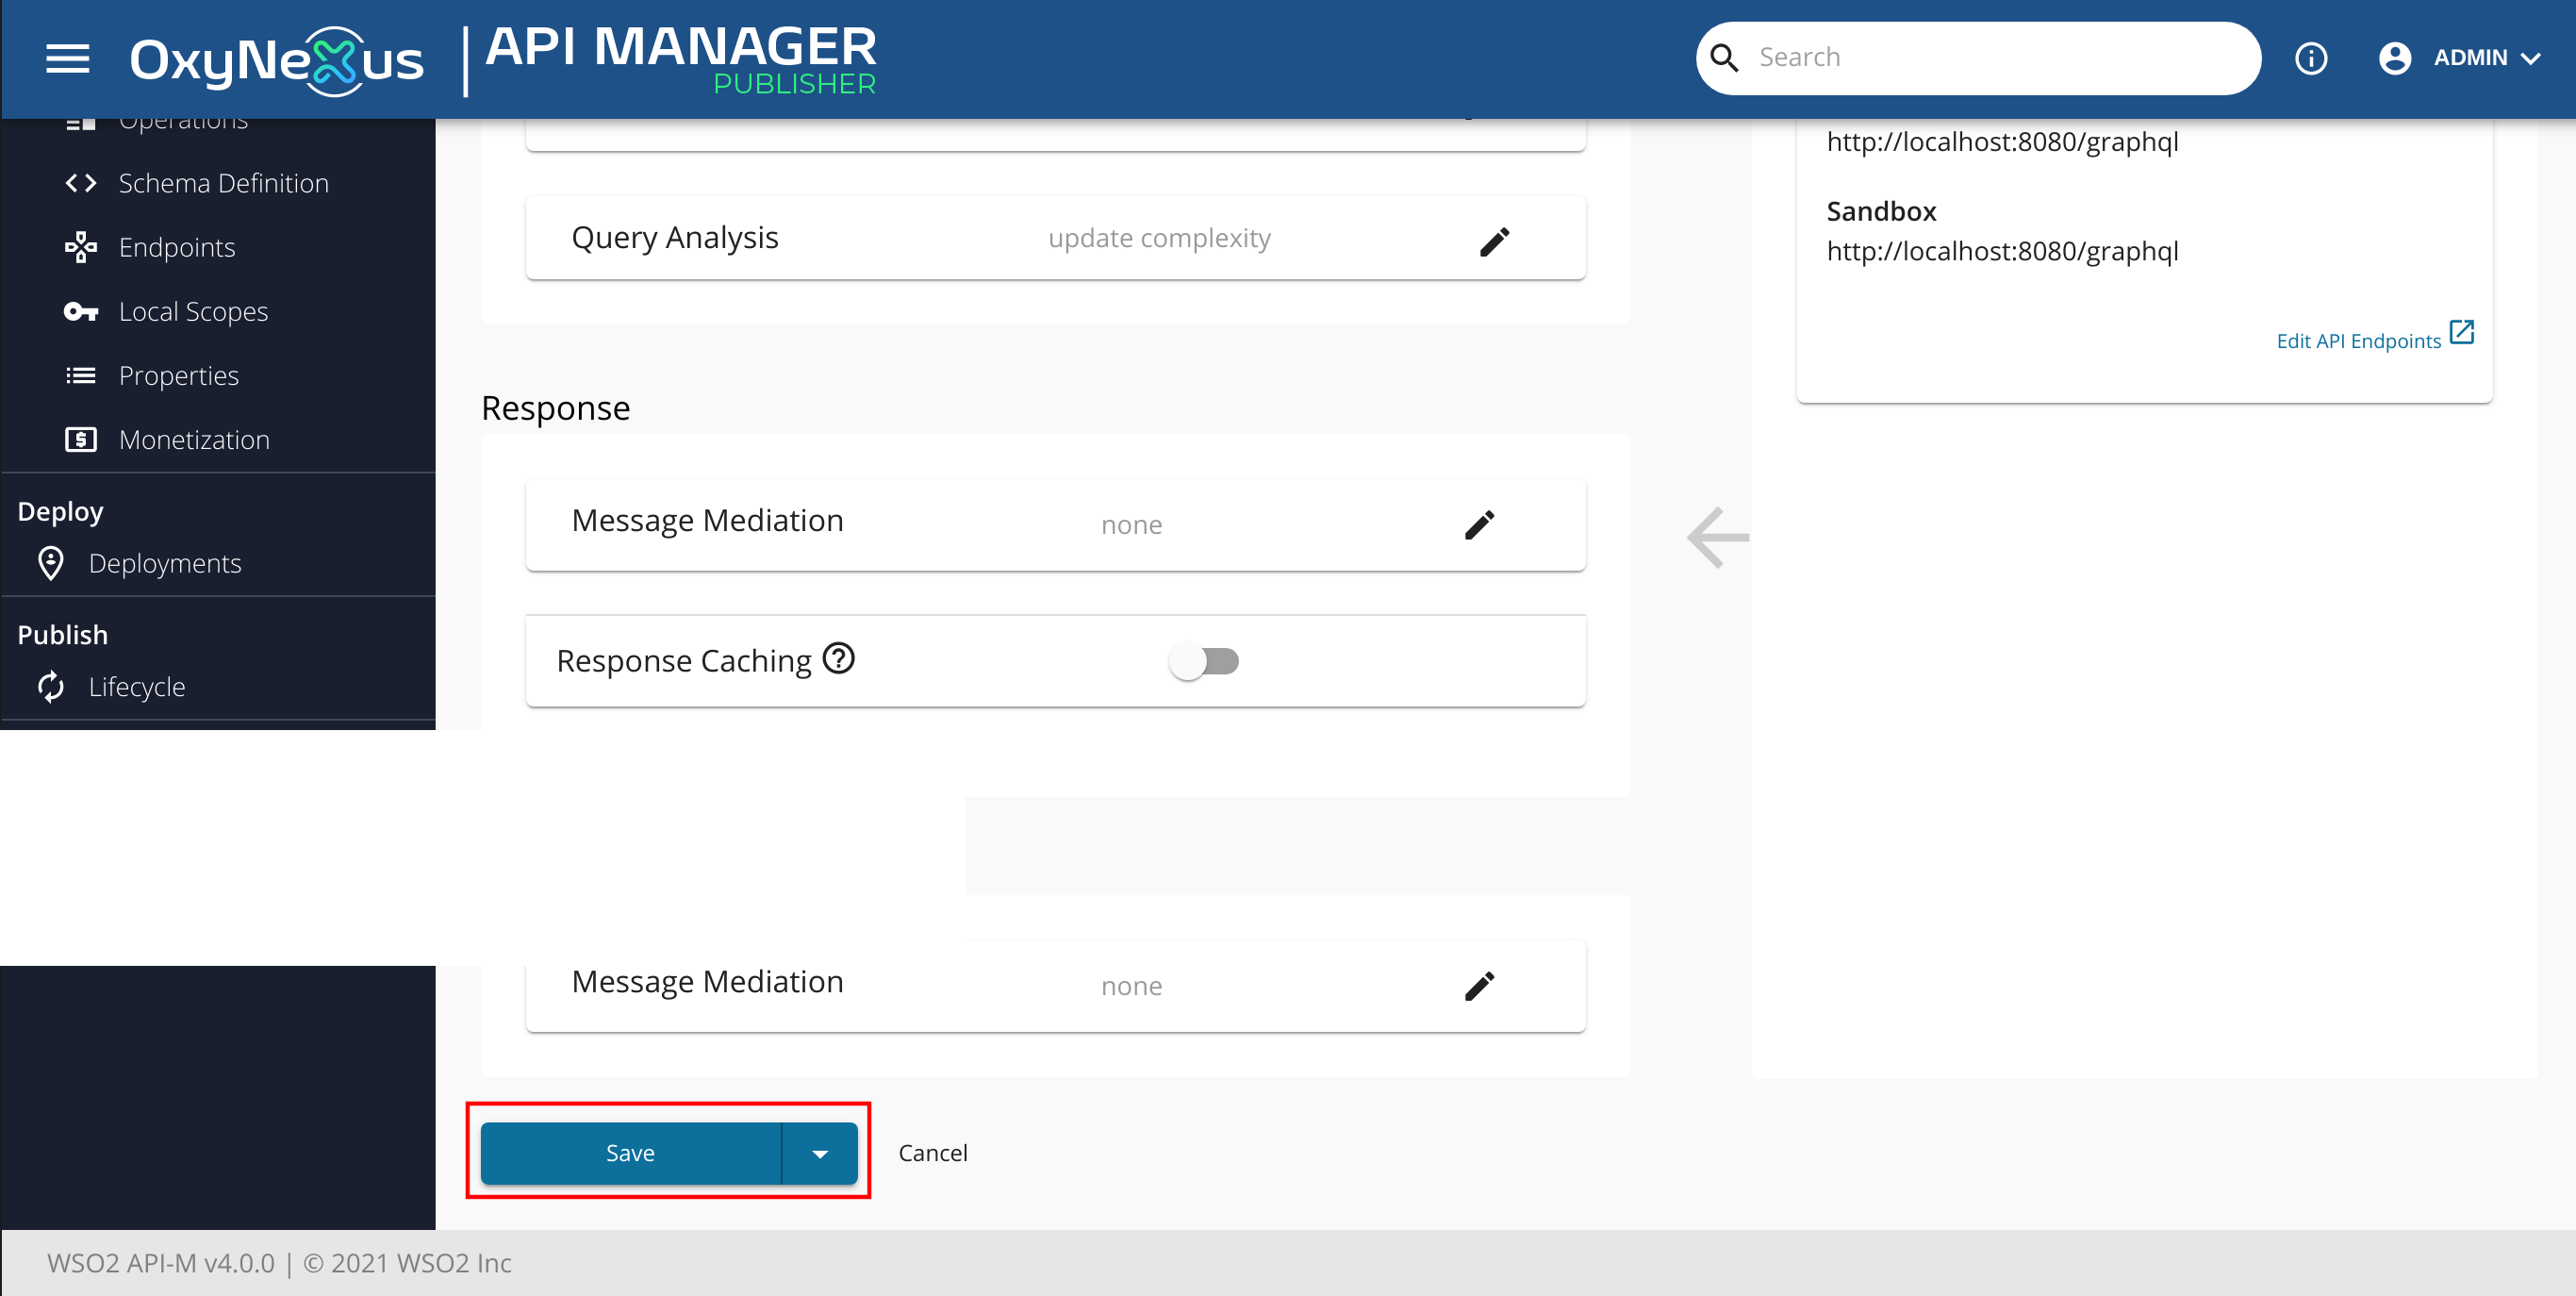Click the OxyNexus logo
The height and width of the screenshot is (1296, 2576).
pos(277,60)
